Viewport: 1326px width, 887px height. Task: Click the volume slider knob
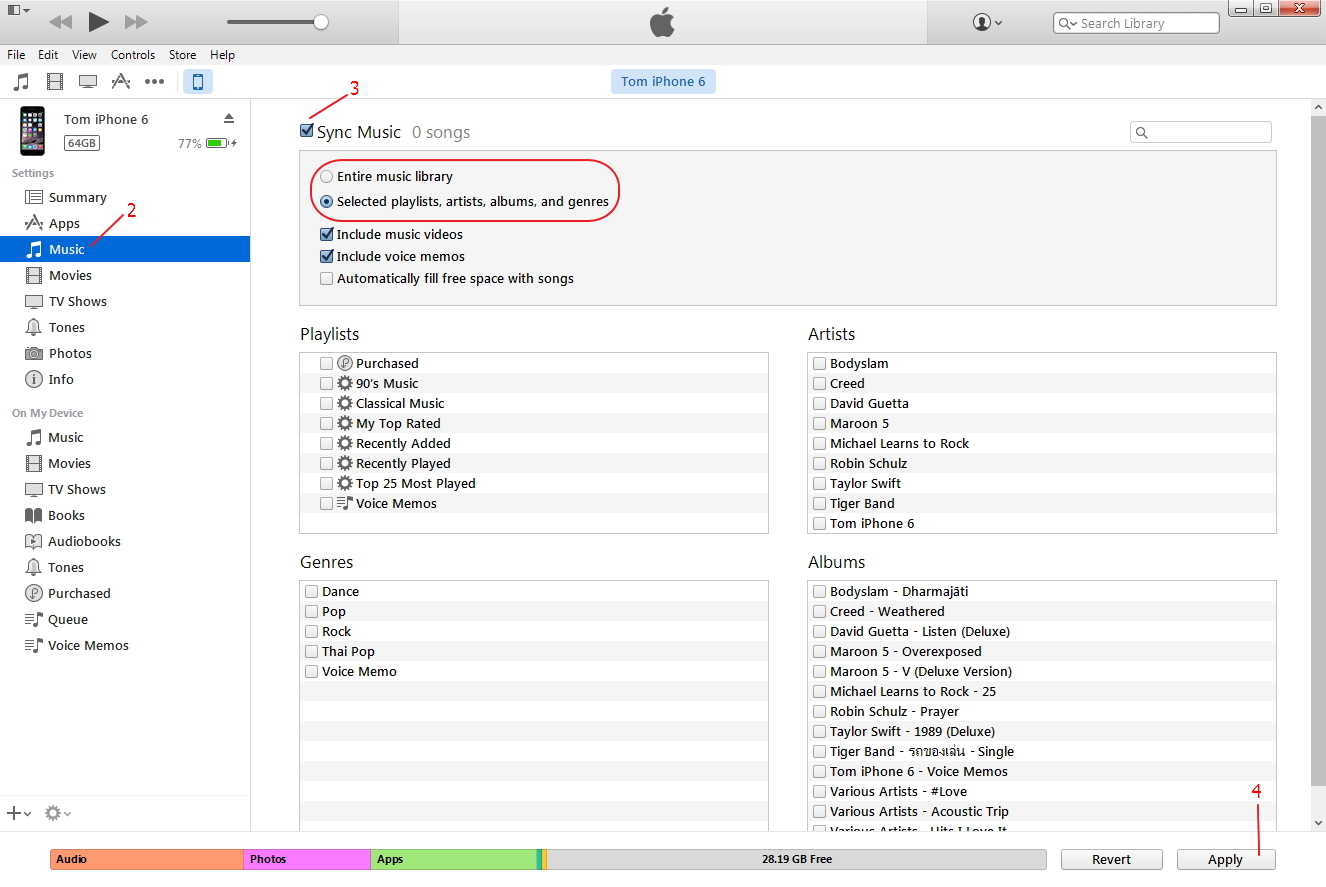(321, 22)
